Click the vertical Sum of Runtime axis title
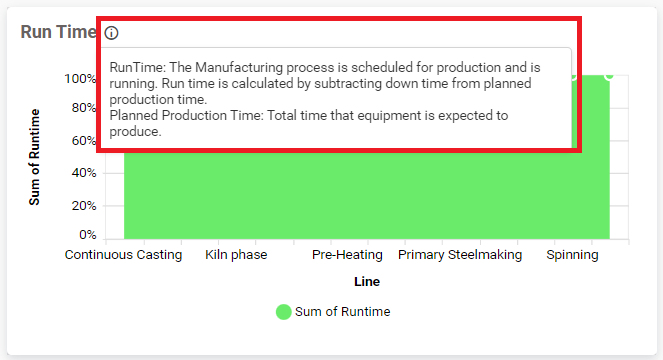Viewport: 663px width, 360px height. click(34, 157)
